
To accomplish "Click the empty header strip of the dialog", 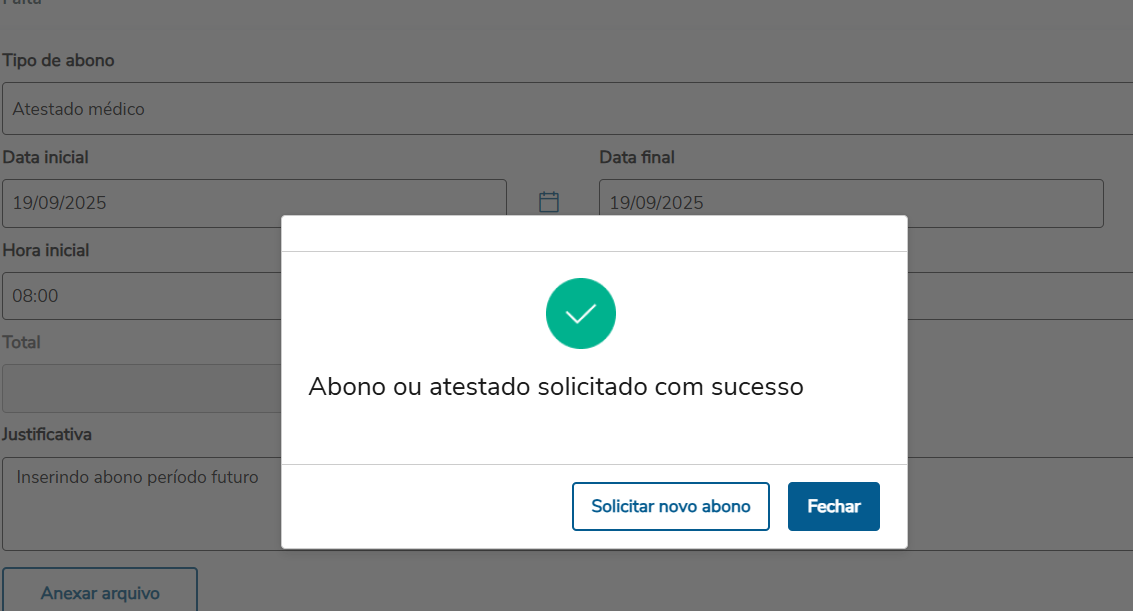I will 594,233.
